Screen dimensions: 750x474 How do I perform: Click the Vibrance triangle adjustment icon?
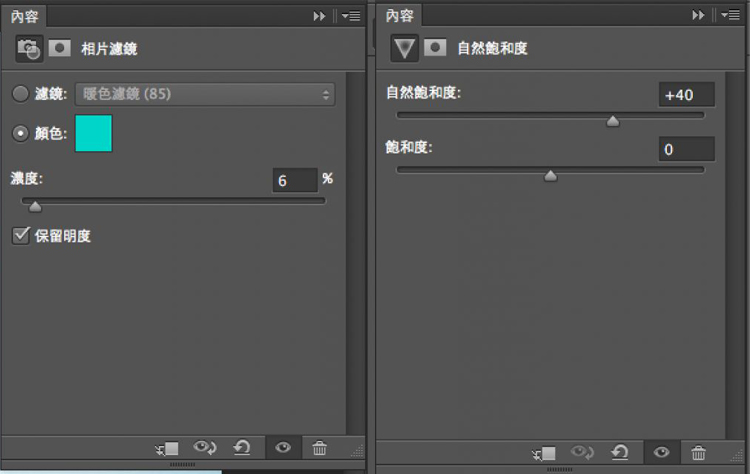click(404, 48)
